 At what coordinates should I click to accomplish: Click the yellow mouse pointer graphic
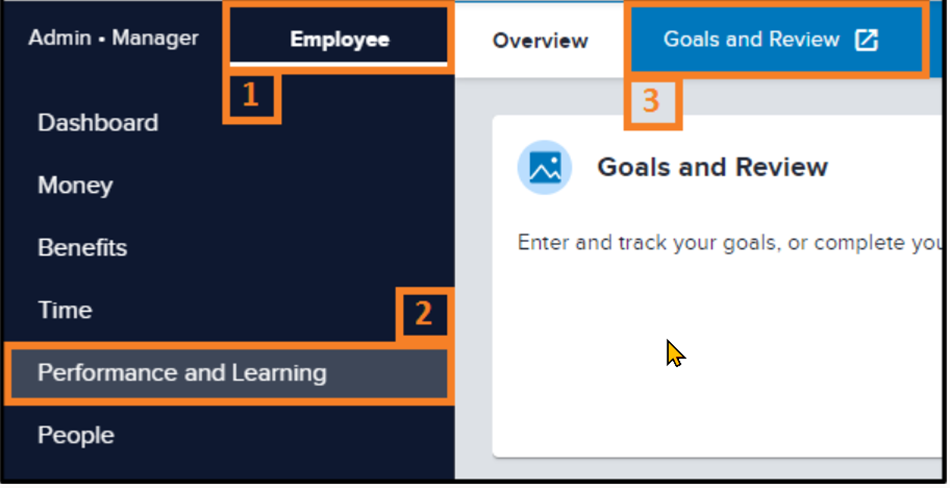pyautogui.click(x=676, y=353)
